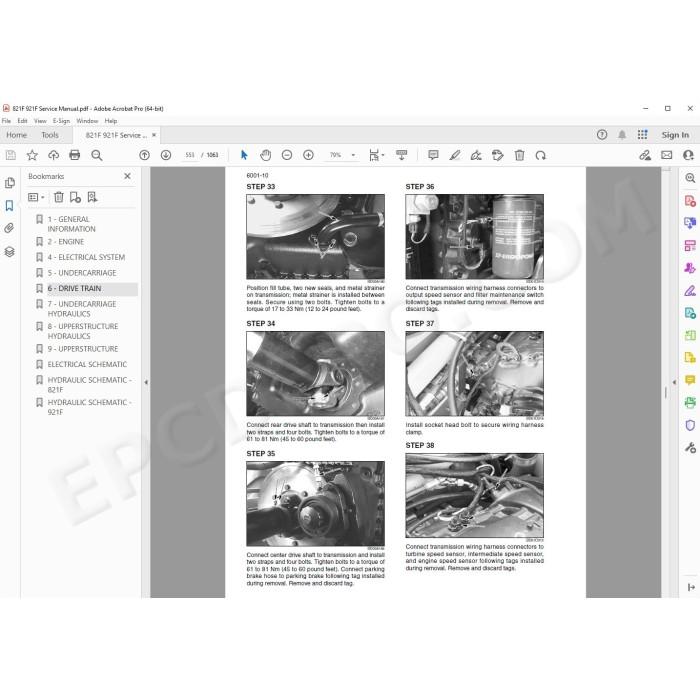This screenshot has height=700, width=700.
Task: Open the 5 - UNDERCARRIAGE bookmark
Action: point(82,273)
